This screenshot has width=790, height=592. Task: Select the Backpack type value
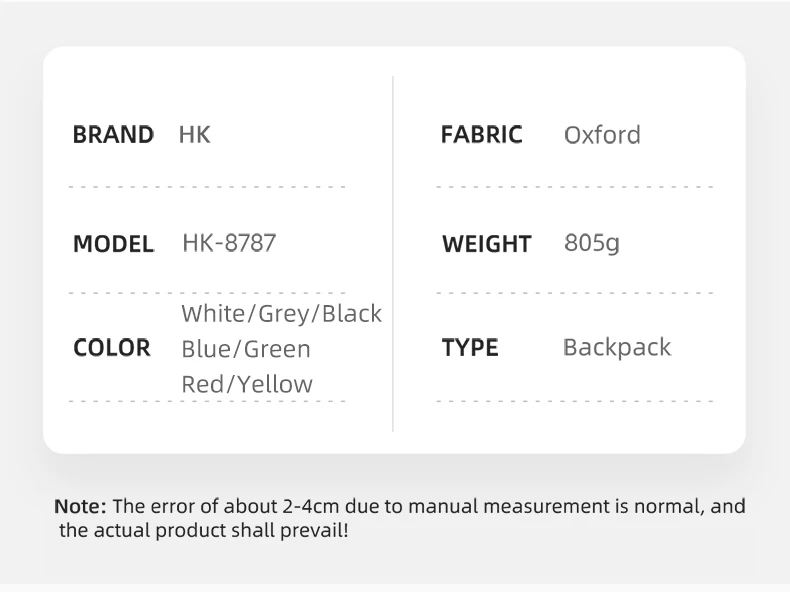pos(617,348)
